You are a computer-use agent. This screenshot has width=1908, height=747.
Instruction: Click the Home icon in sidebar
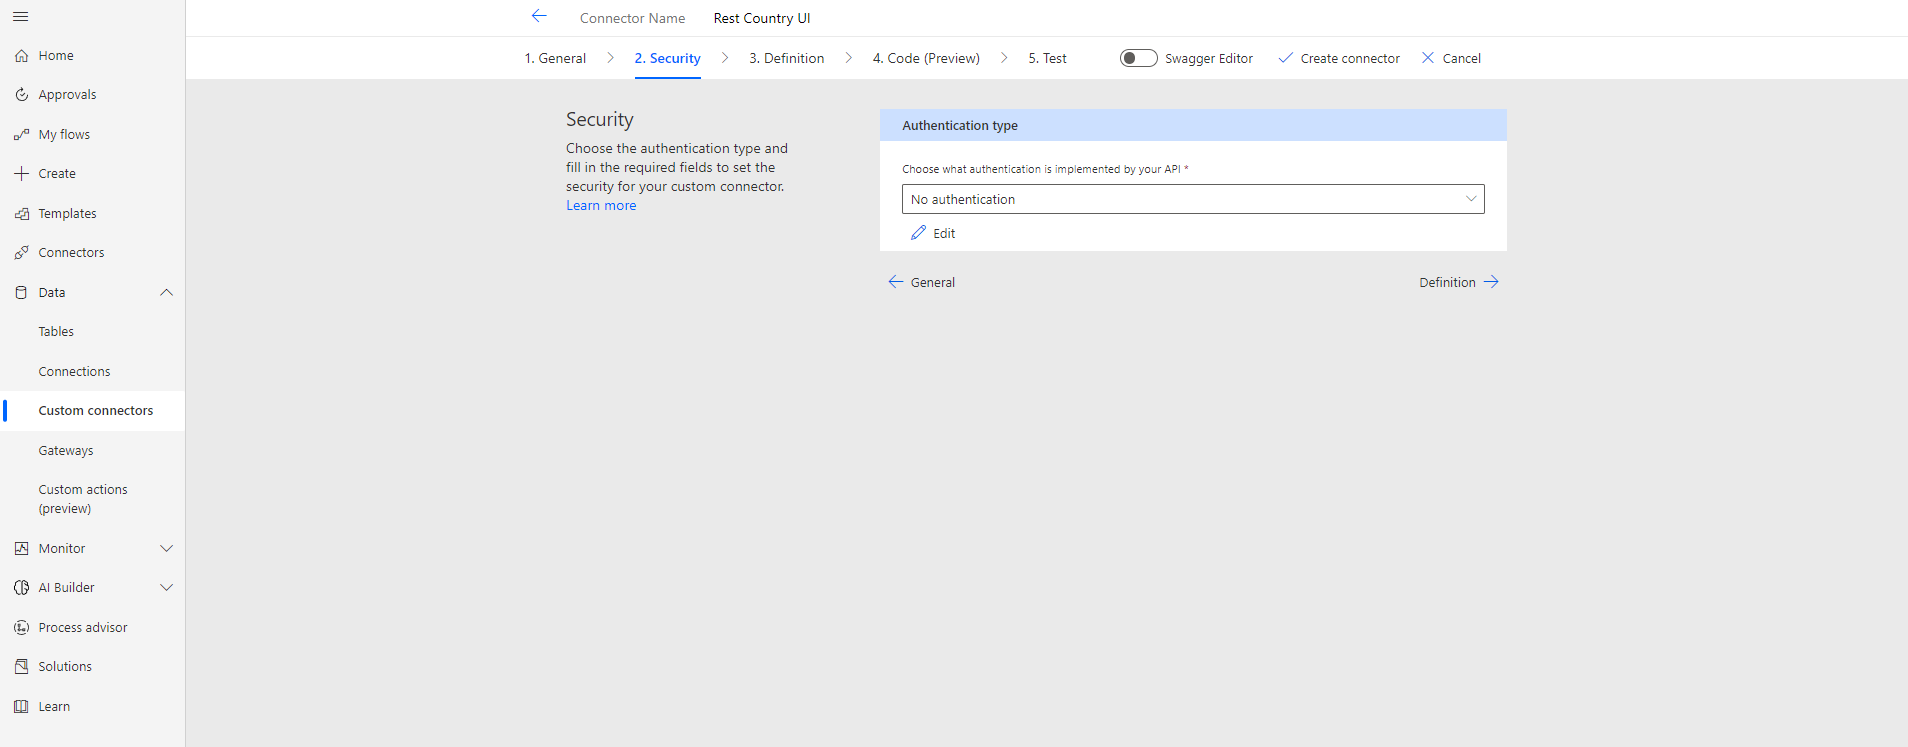21,56
